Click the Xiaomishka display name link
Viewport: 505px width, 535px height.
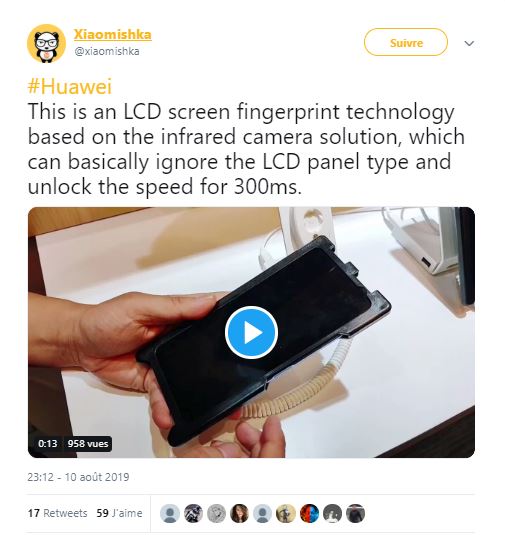pyautogui.click(x=113, y=34)
